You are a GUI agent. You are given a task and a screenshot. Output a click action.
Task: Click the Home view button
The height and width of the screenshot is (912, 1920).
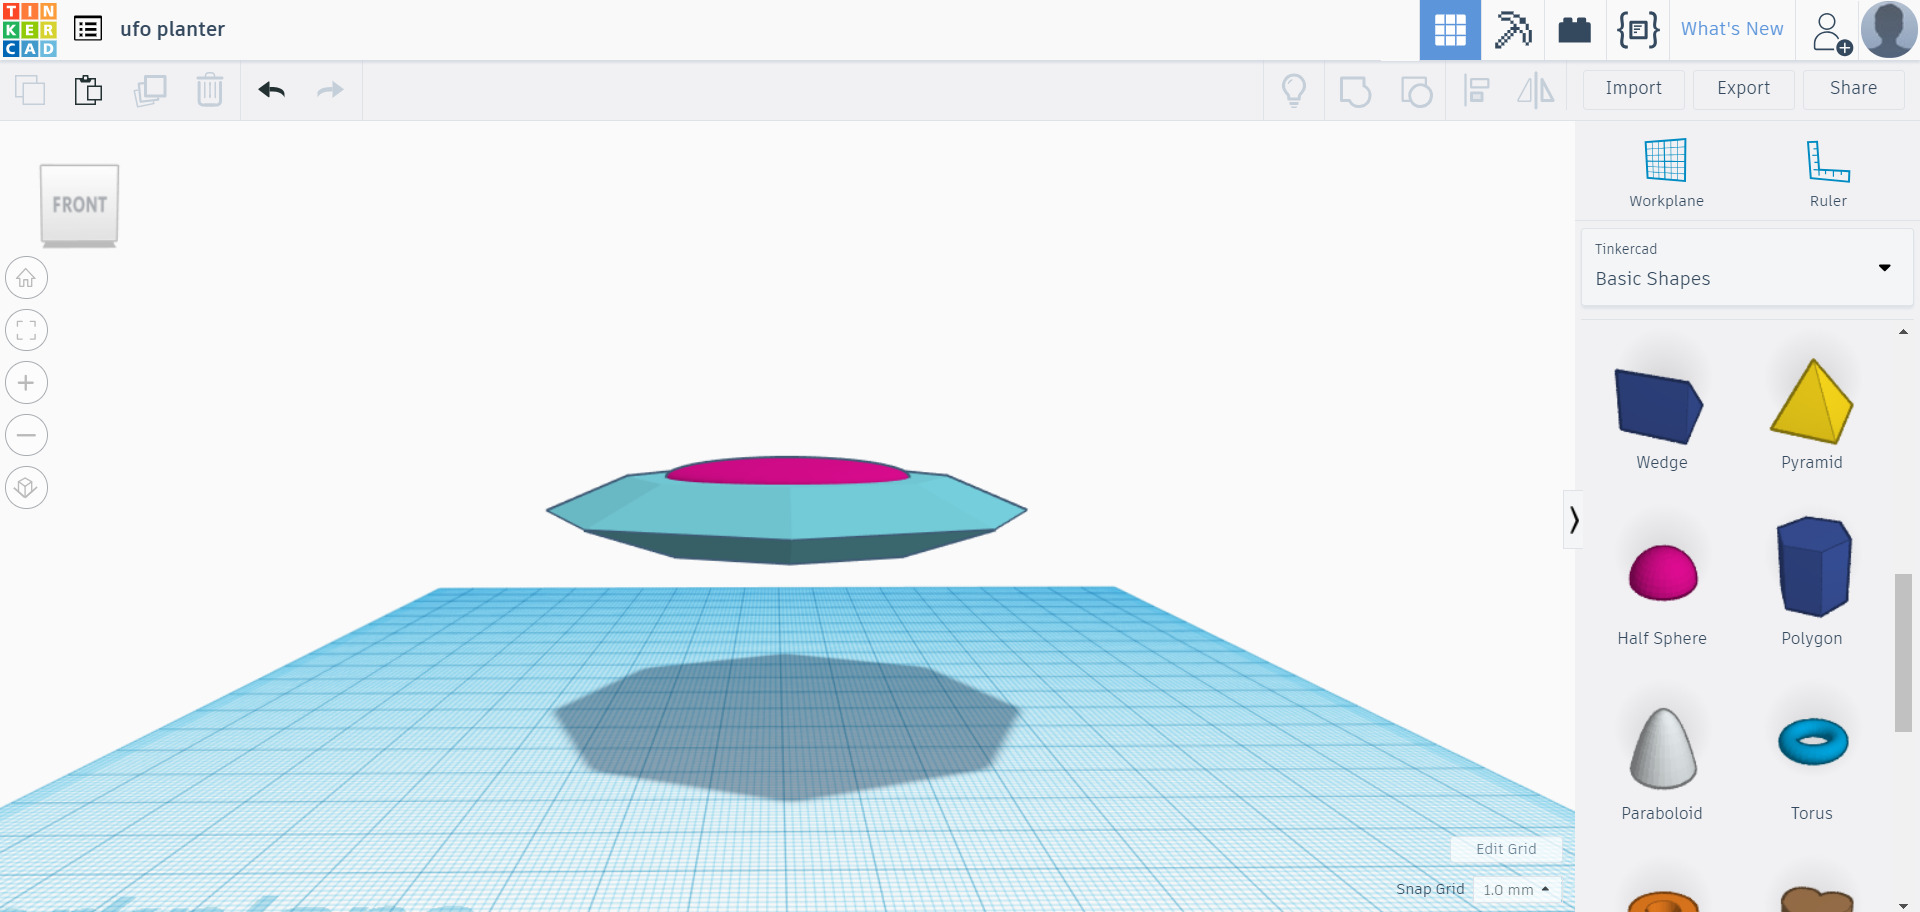[x=26, y=278]
